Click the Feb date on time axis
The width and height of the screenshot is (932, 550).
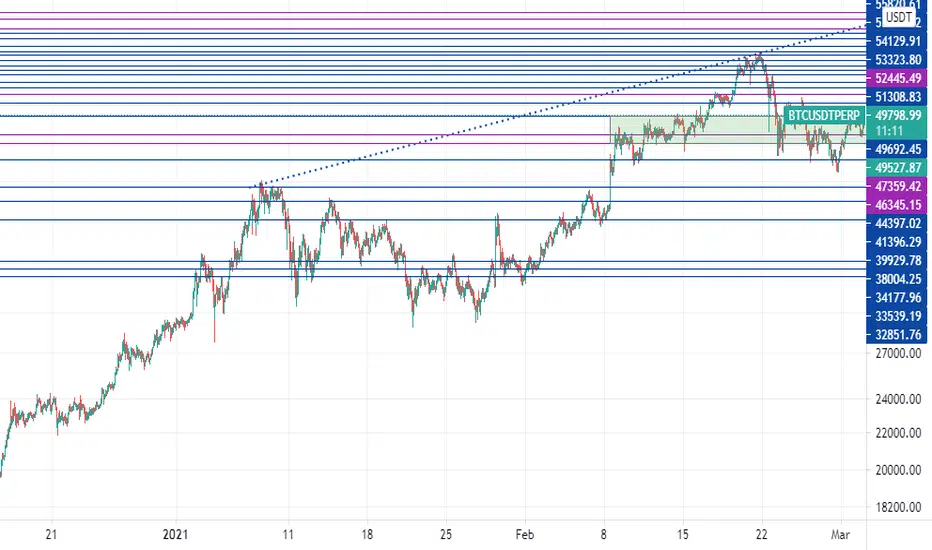525,535
